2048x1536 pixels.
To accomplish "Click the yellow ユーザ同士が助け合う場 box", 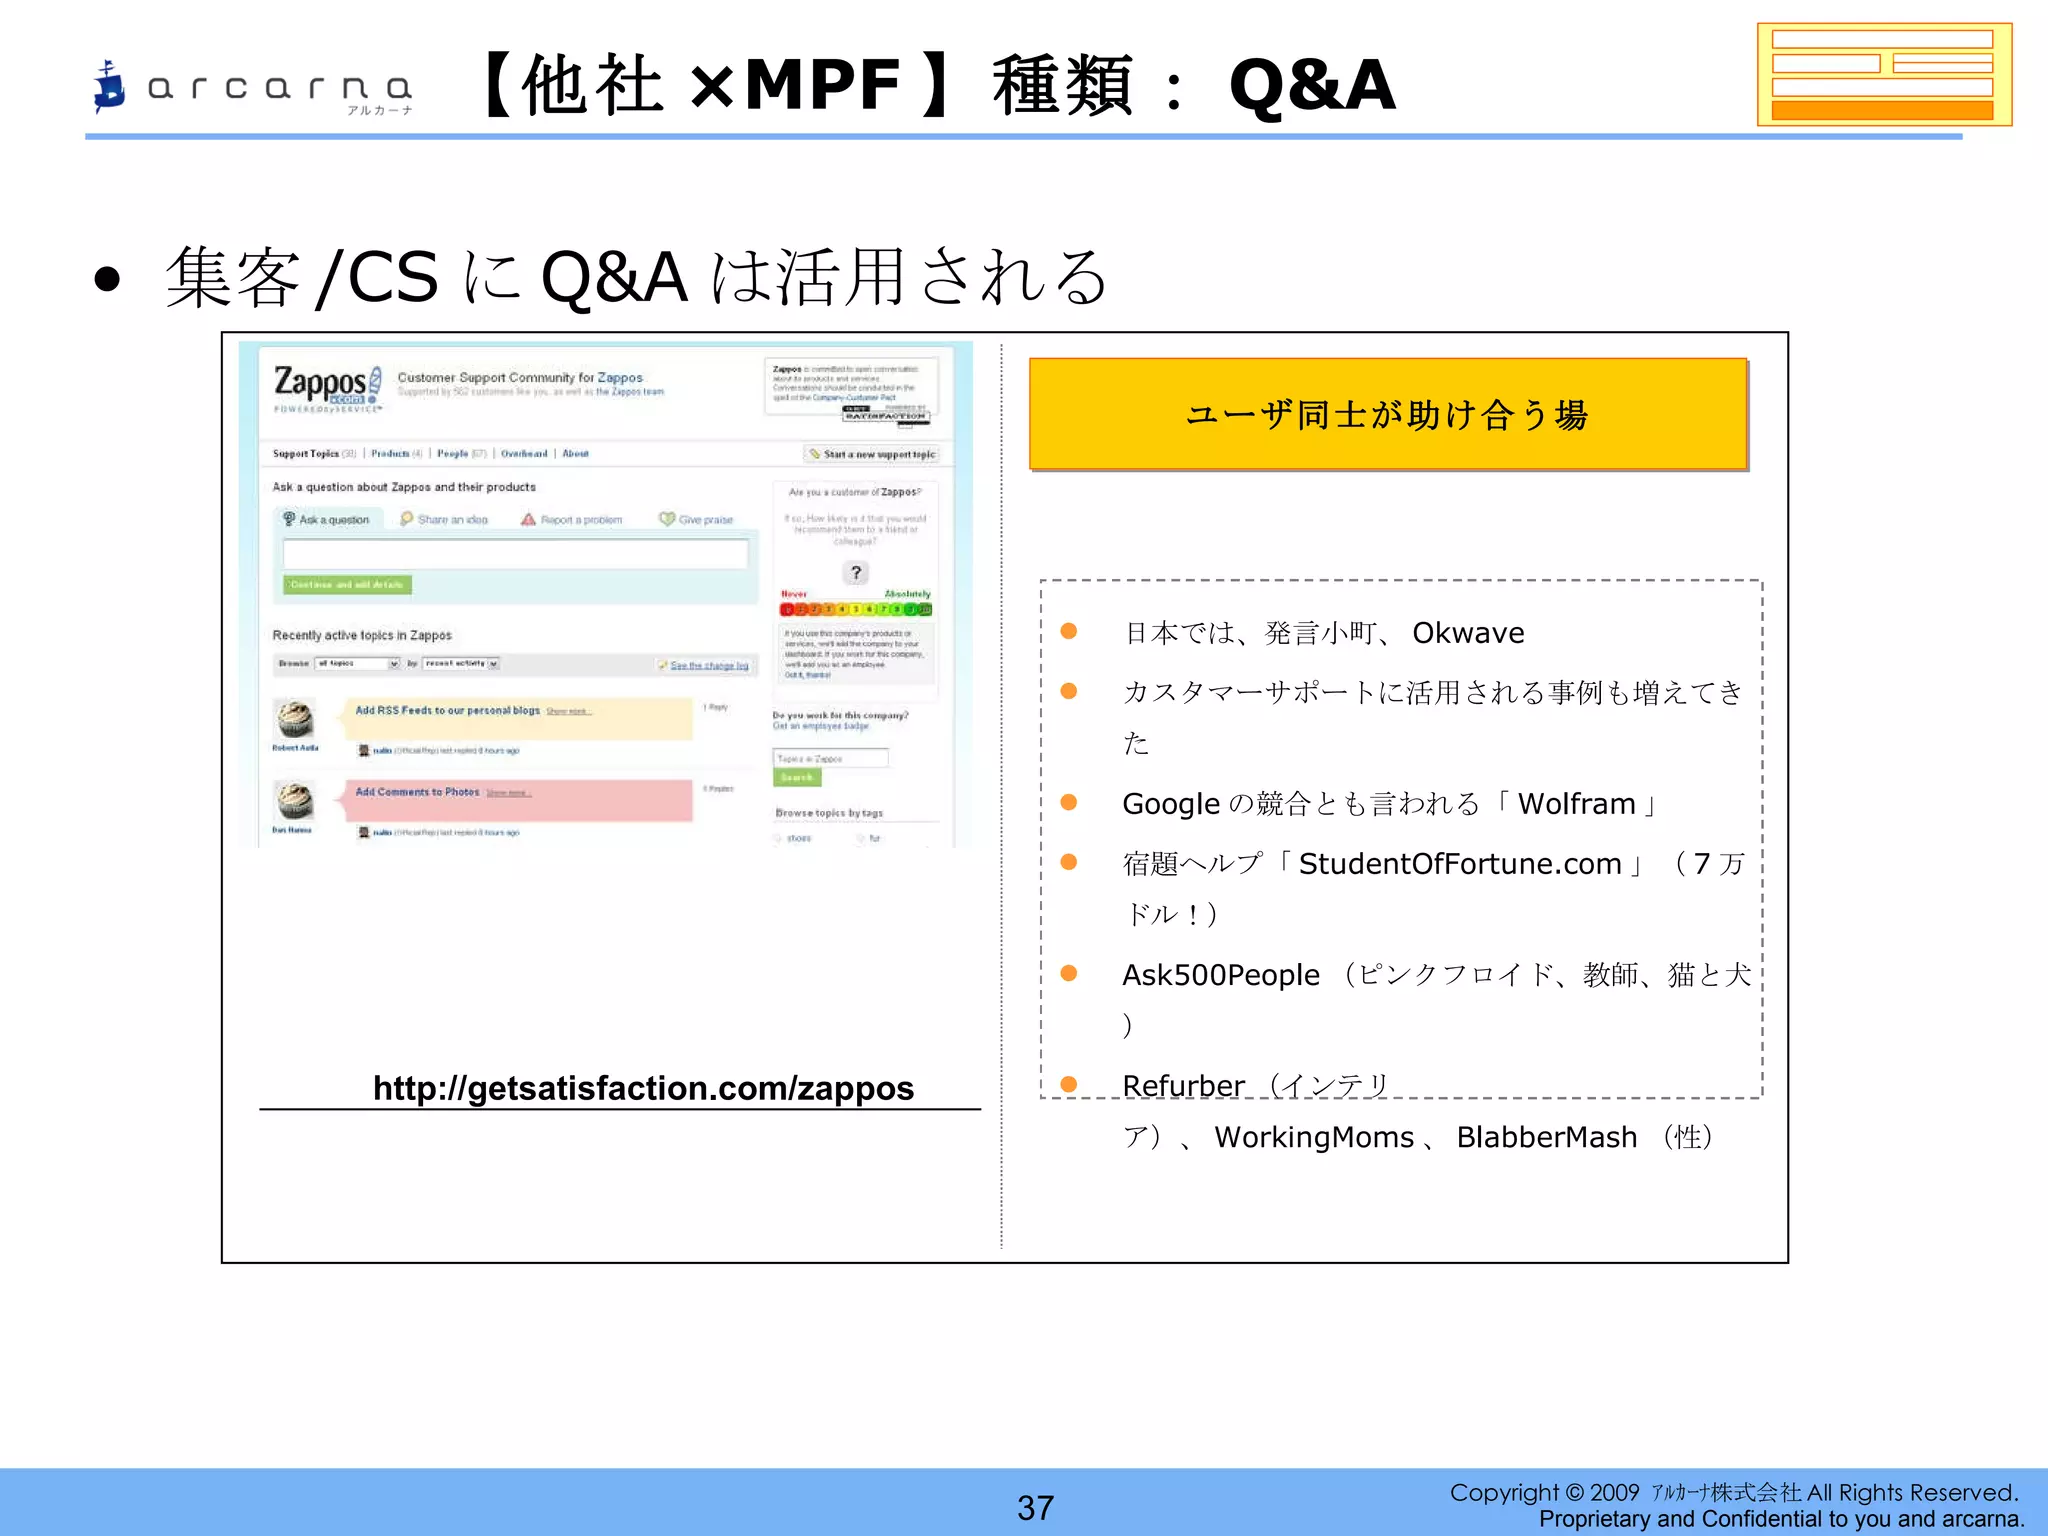I will pos(1388,415).
